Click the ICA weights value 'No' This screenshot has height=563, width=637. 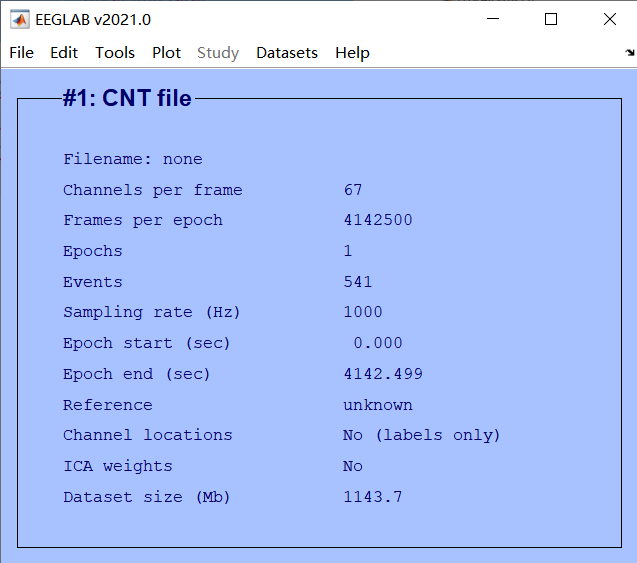pos(353,466)
